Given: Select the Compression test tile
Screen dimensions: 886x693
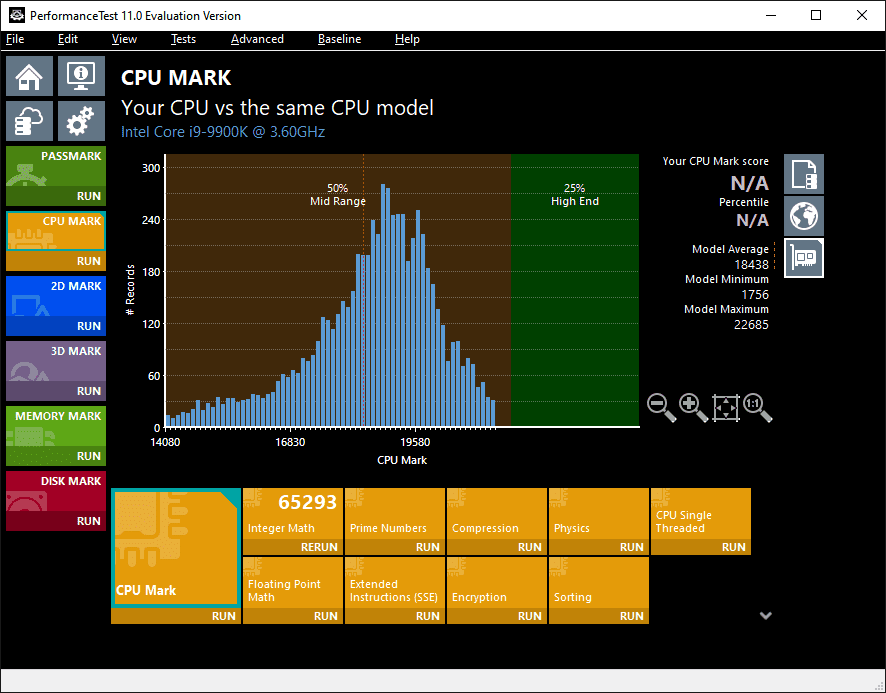Looking at the screenshot, I should tap(497, 514).
